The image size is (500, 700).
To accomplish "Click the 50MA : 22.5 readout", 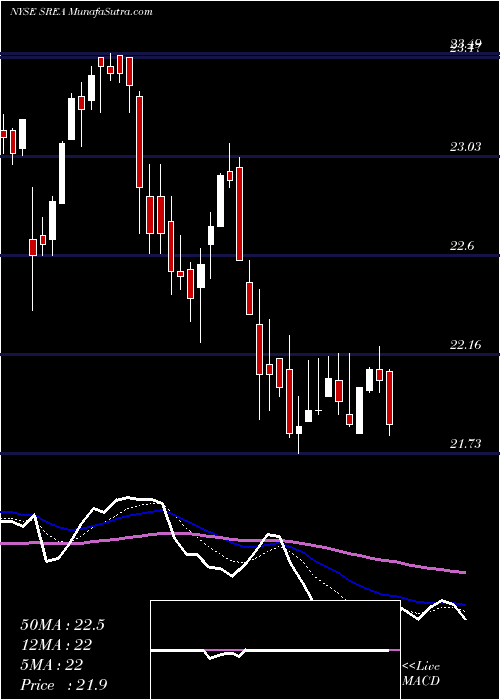I will pyautogui.click(x=62, y=625).
